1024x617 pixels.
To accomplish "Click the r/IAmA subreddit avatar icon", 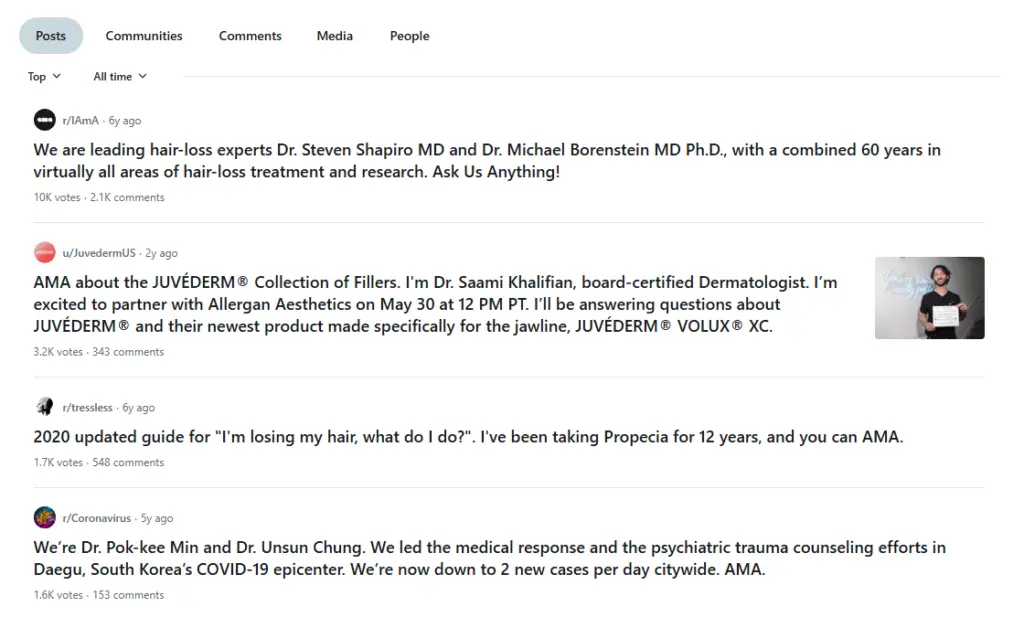I will click(x=43, y=119).
